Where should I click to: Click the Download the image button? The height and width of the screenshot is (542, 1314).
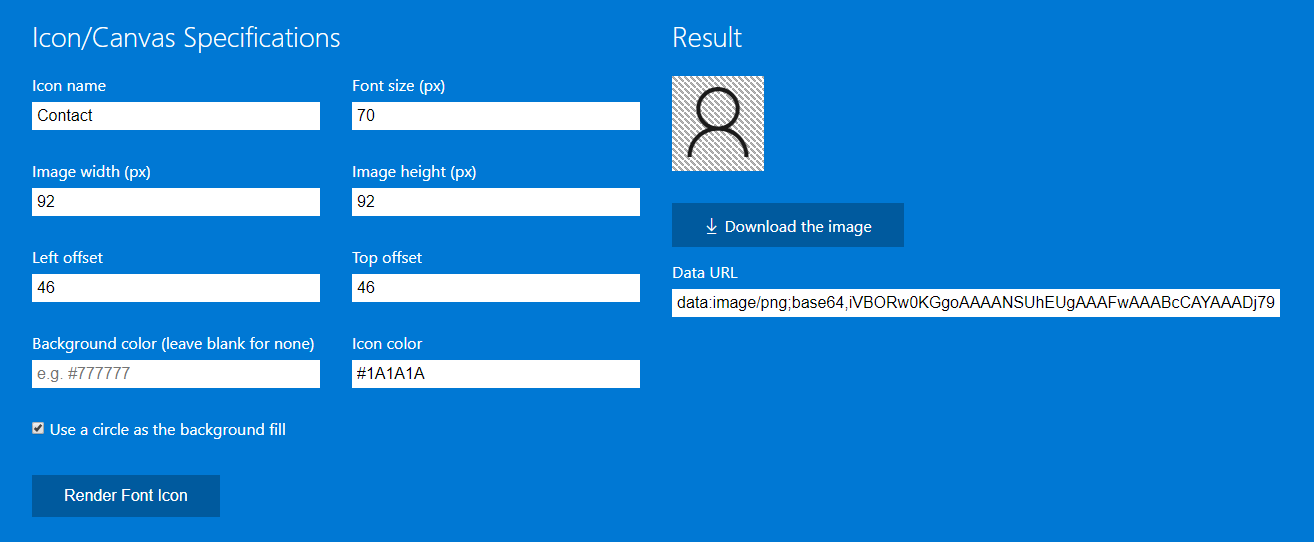pyautogui.click(x=788, y=225)
